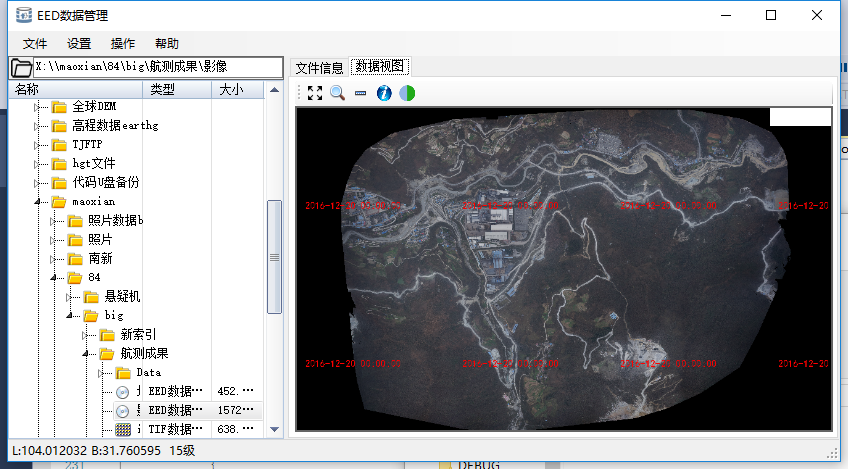Click the open folder icon beside path
This screenshot has width=848, height=469.
click(20, 68)
